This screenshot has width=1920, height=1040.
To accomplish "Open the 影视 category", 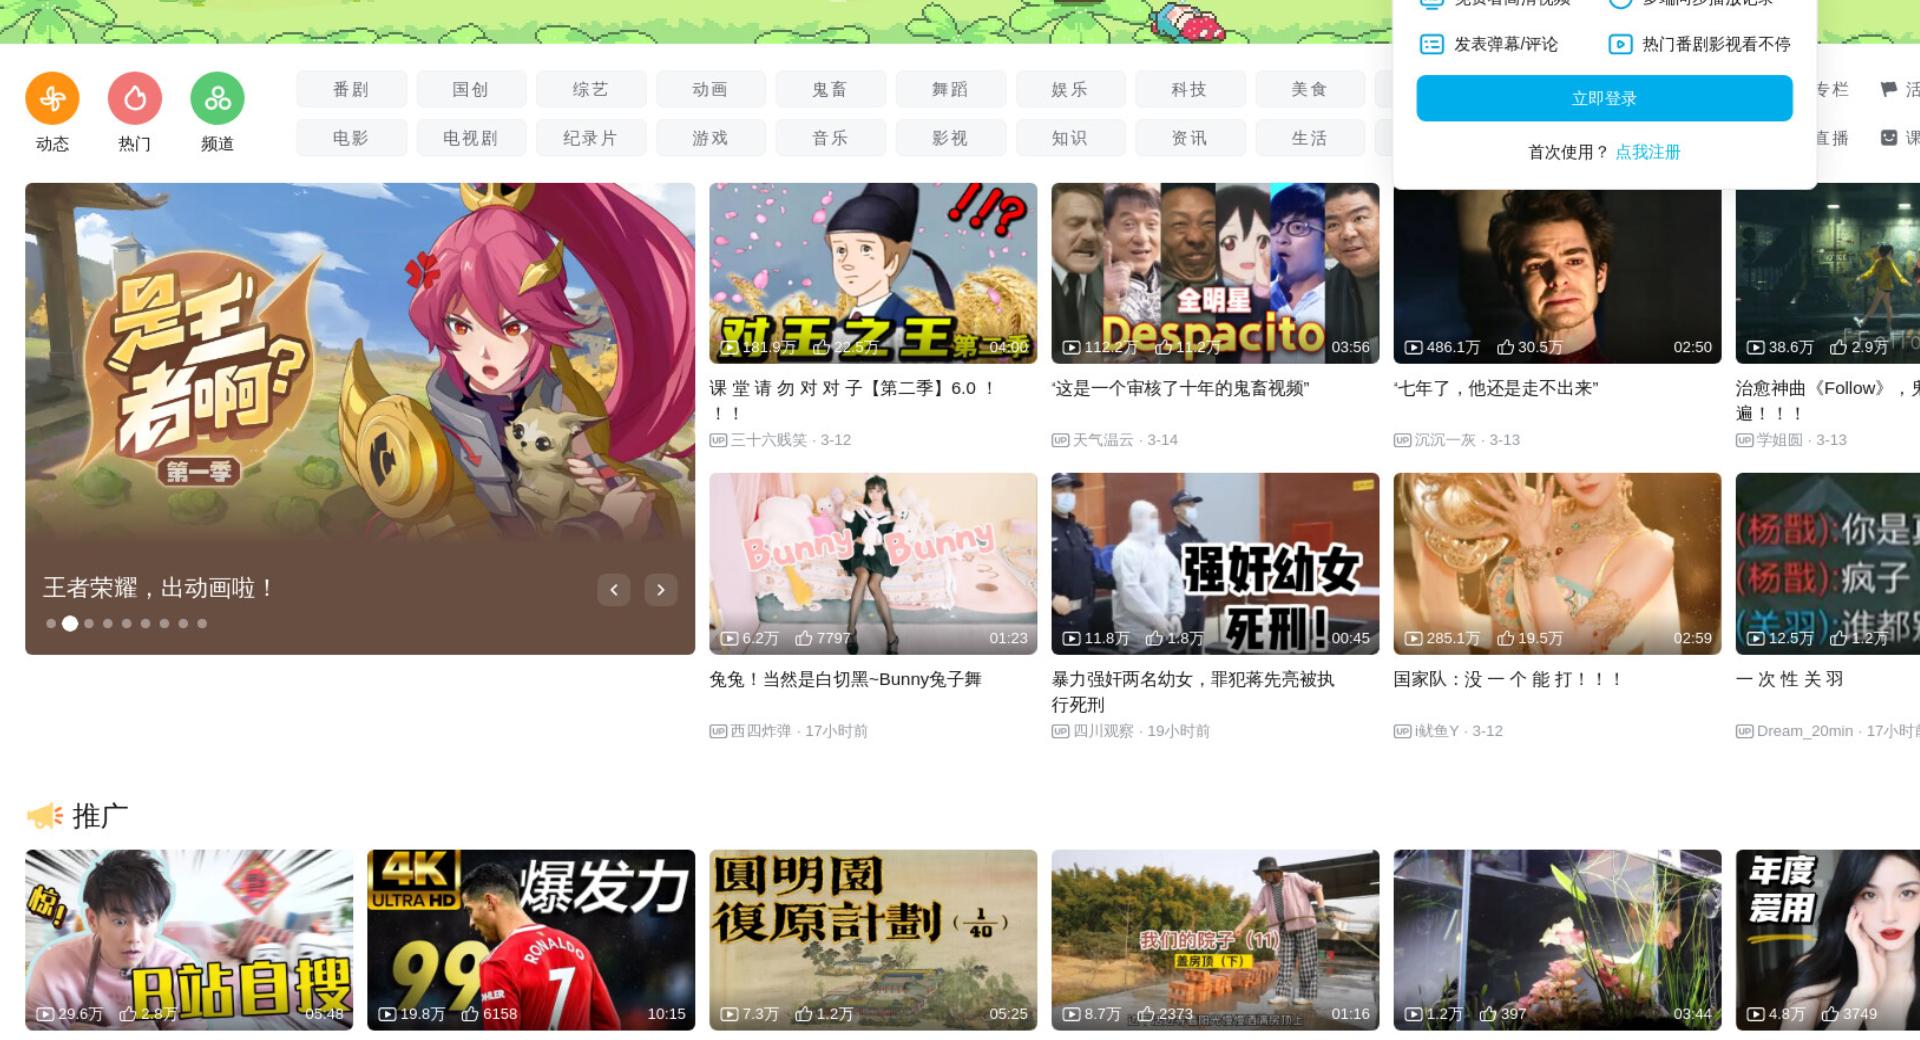I will pyautogui.click(x=950, y=138).
